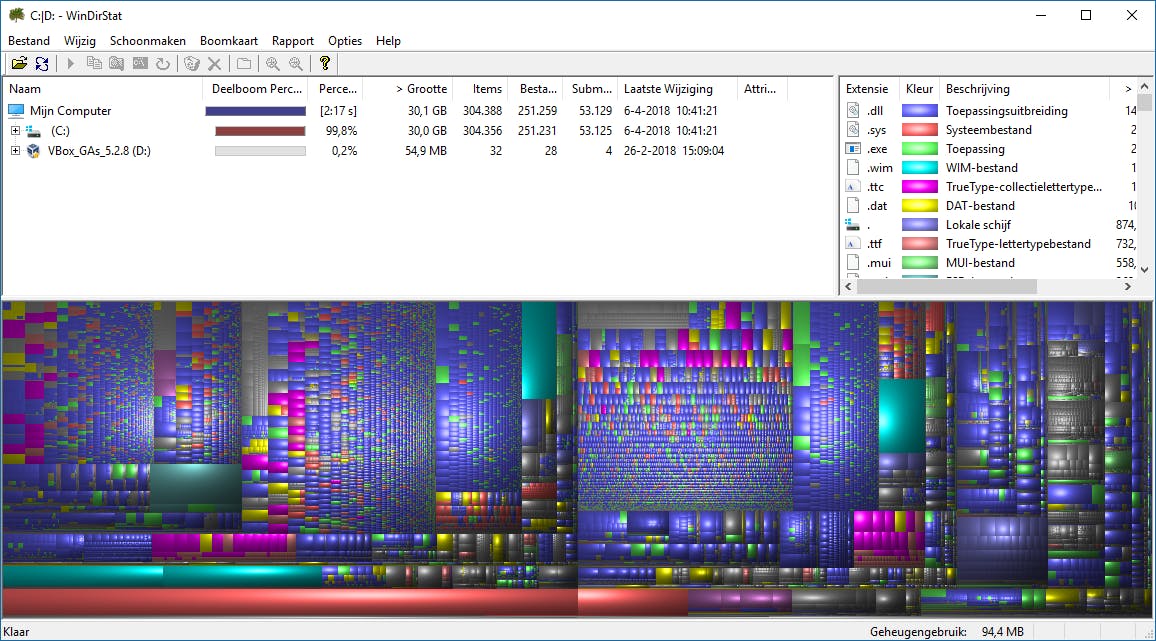Click the copy path toolbar icon
The width and height of the screenshot is (1156, 641).
(x=94, y=64)
